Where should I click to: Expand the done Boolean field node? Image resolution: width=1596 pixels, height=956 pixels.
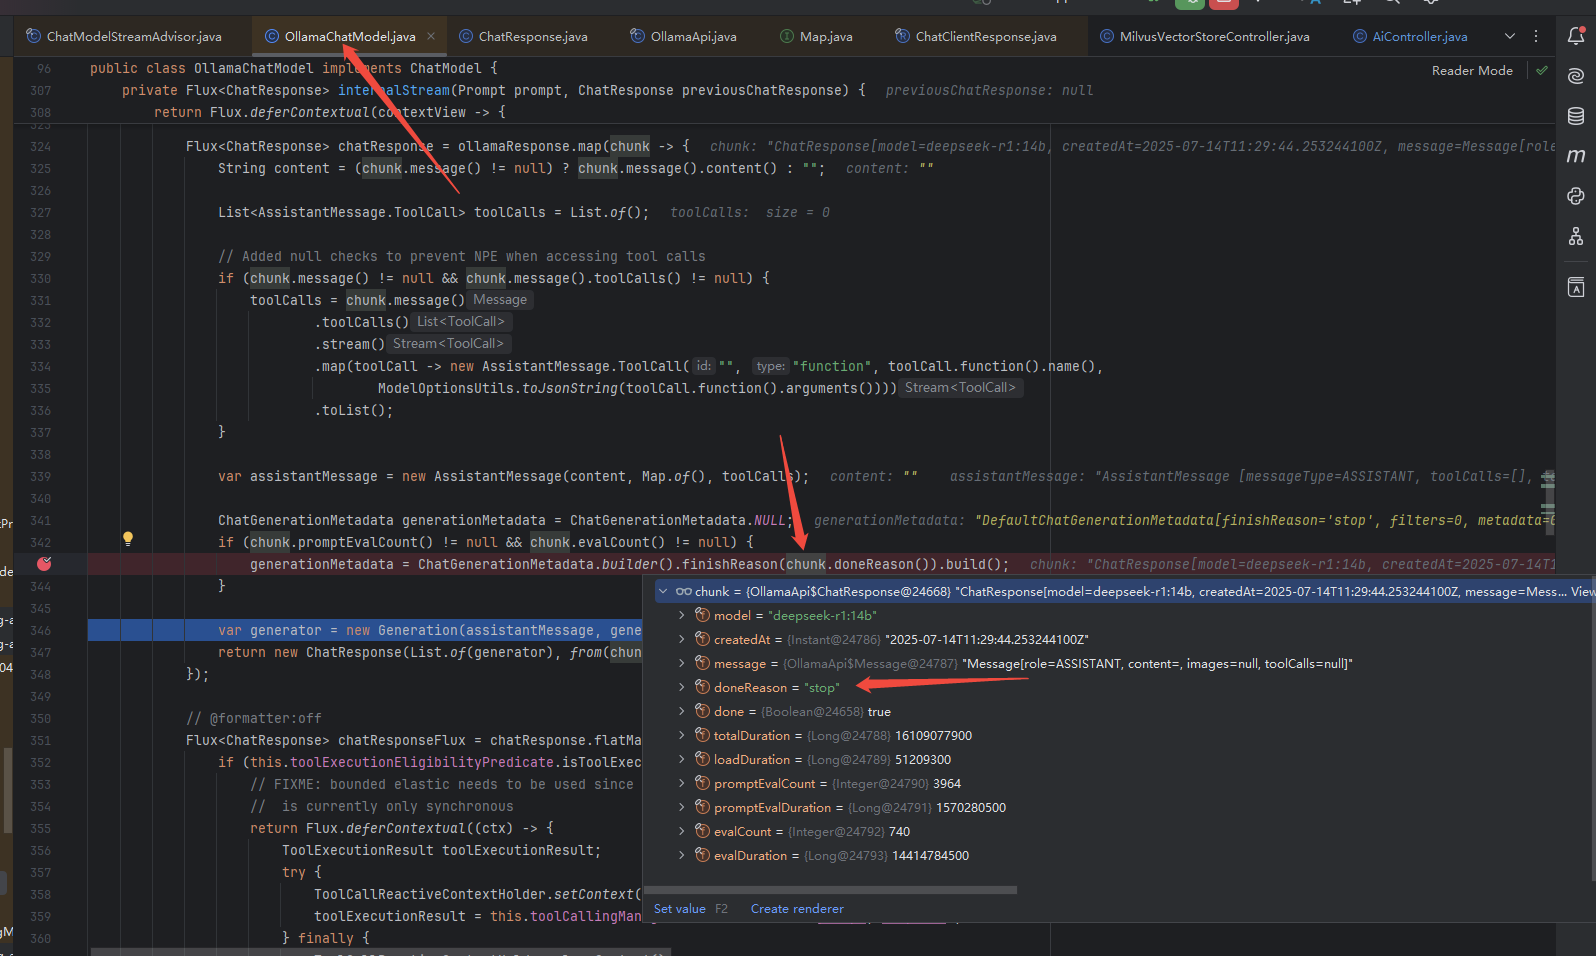click(x=682, y=712)
